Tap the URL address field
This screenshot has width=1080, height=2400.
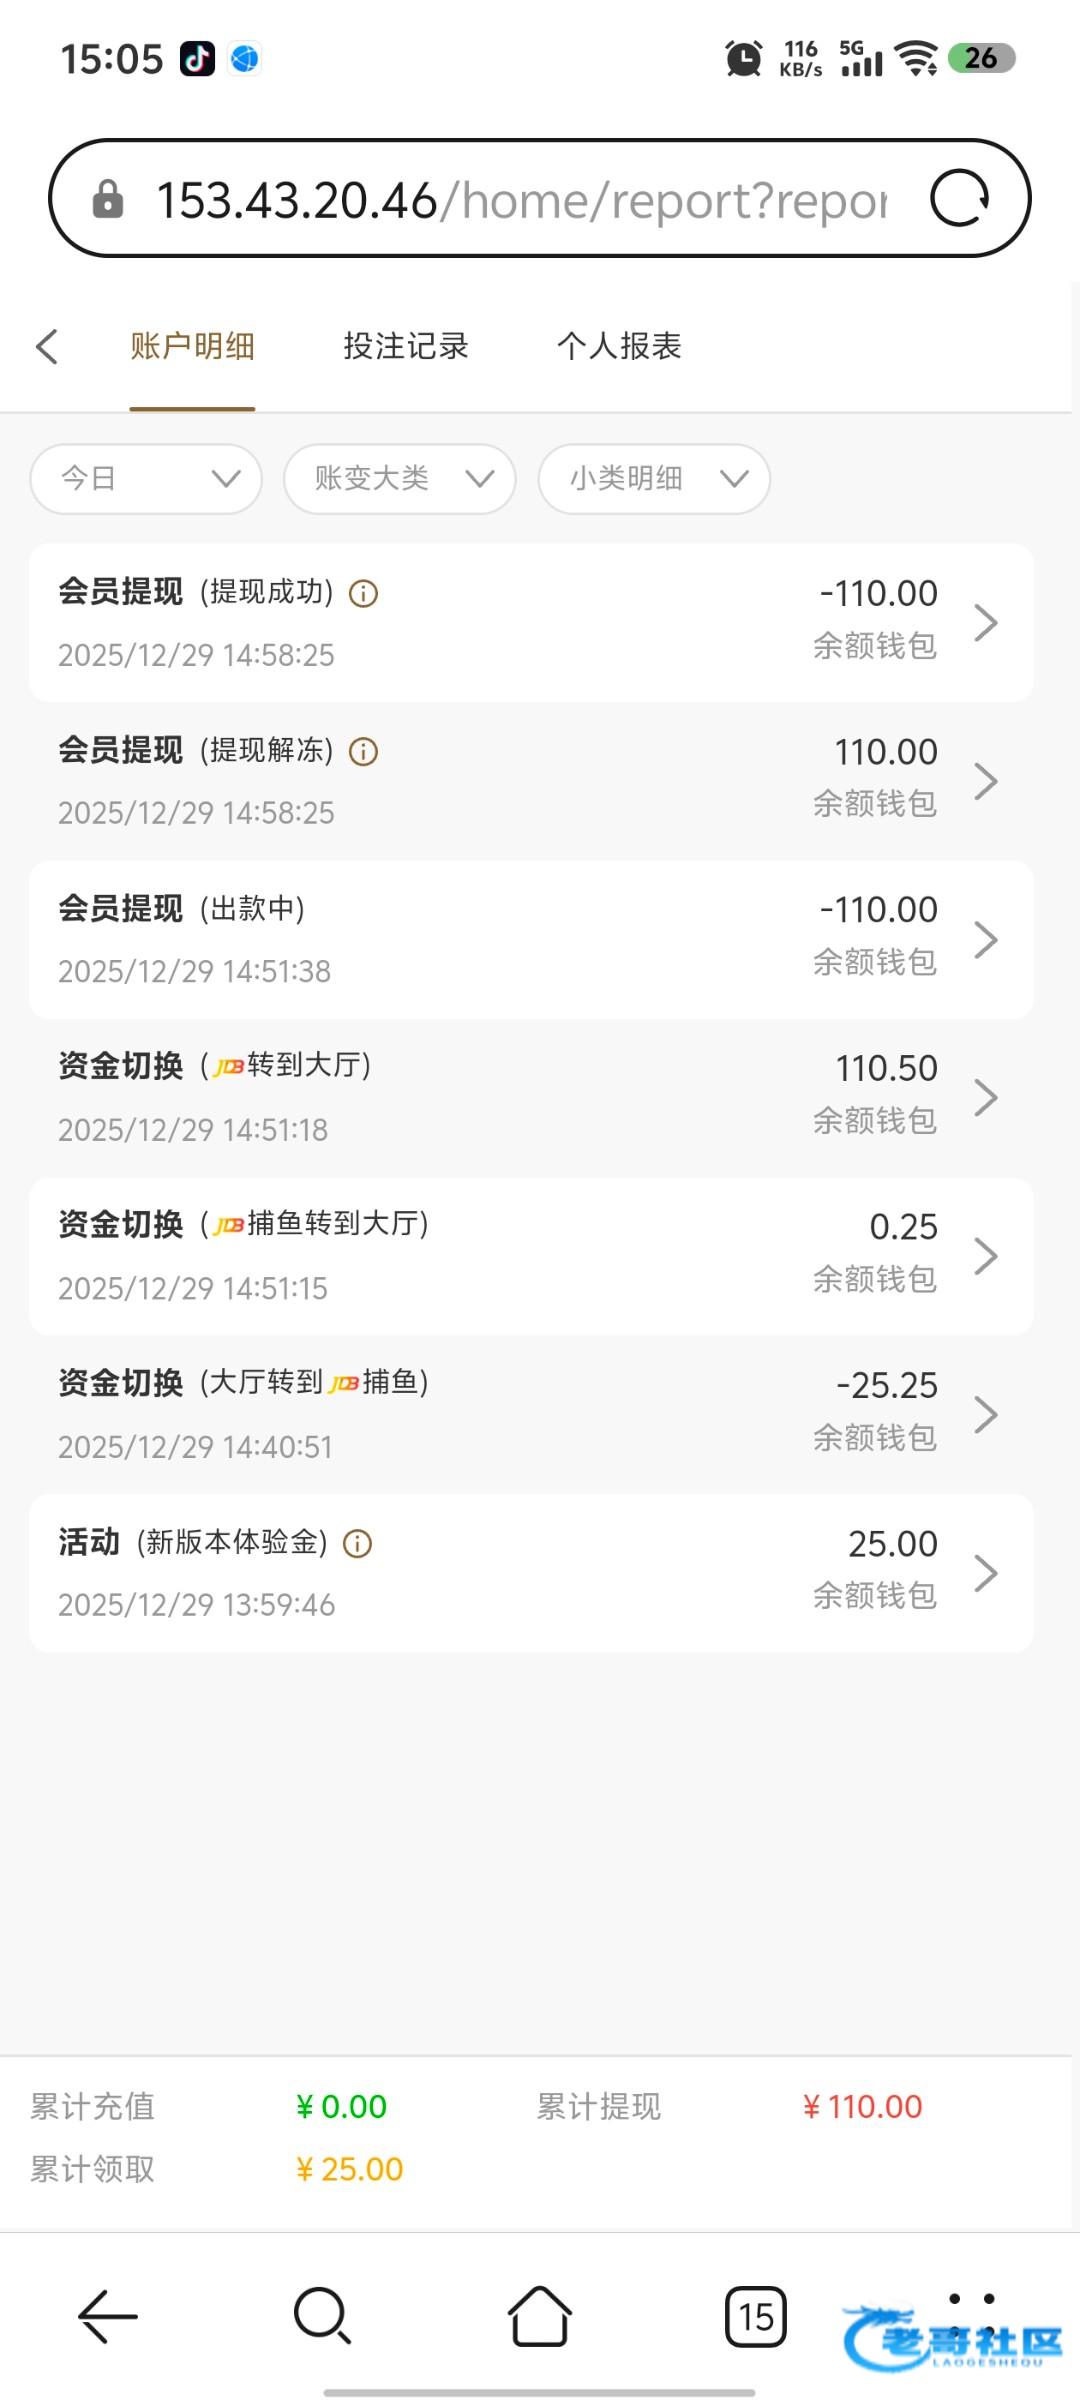point(520,199)
